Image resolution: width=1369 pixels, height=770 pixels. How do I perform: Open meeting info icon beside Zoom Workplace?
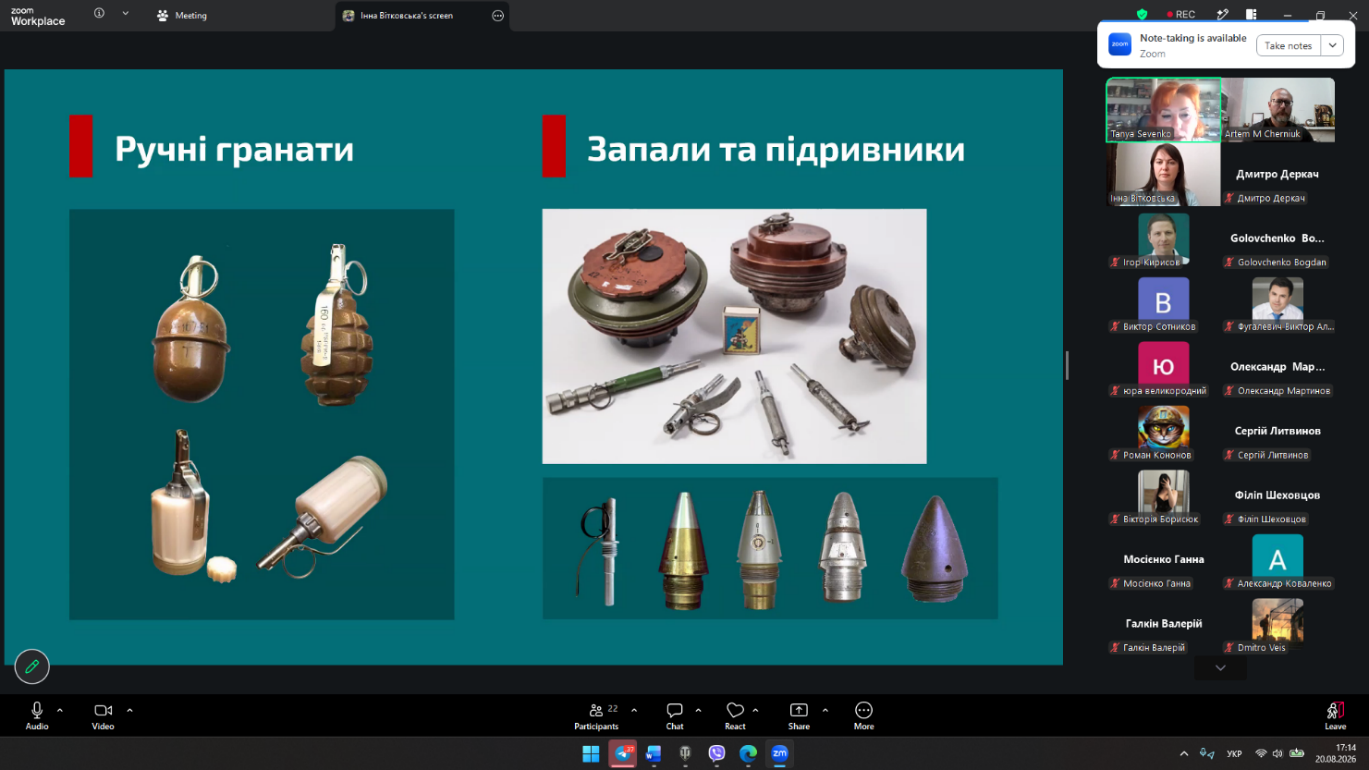99,13
